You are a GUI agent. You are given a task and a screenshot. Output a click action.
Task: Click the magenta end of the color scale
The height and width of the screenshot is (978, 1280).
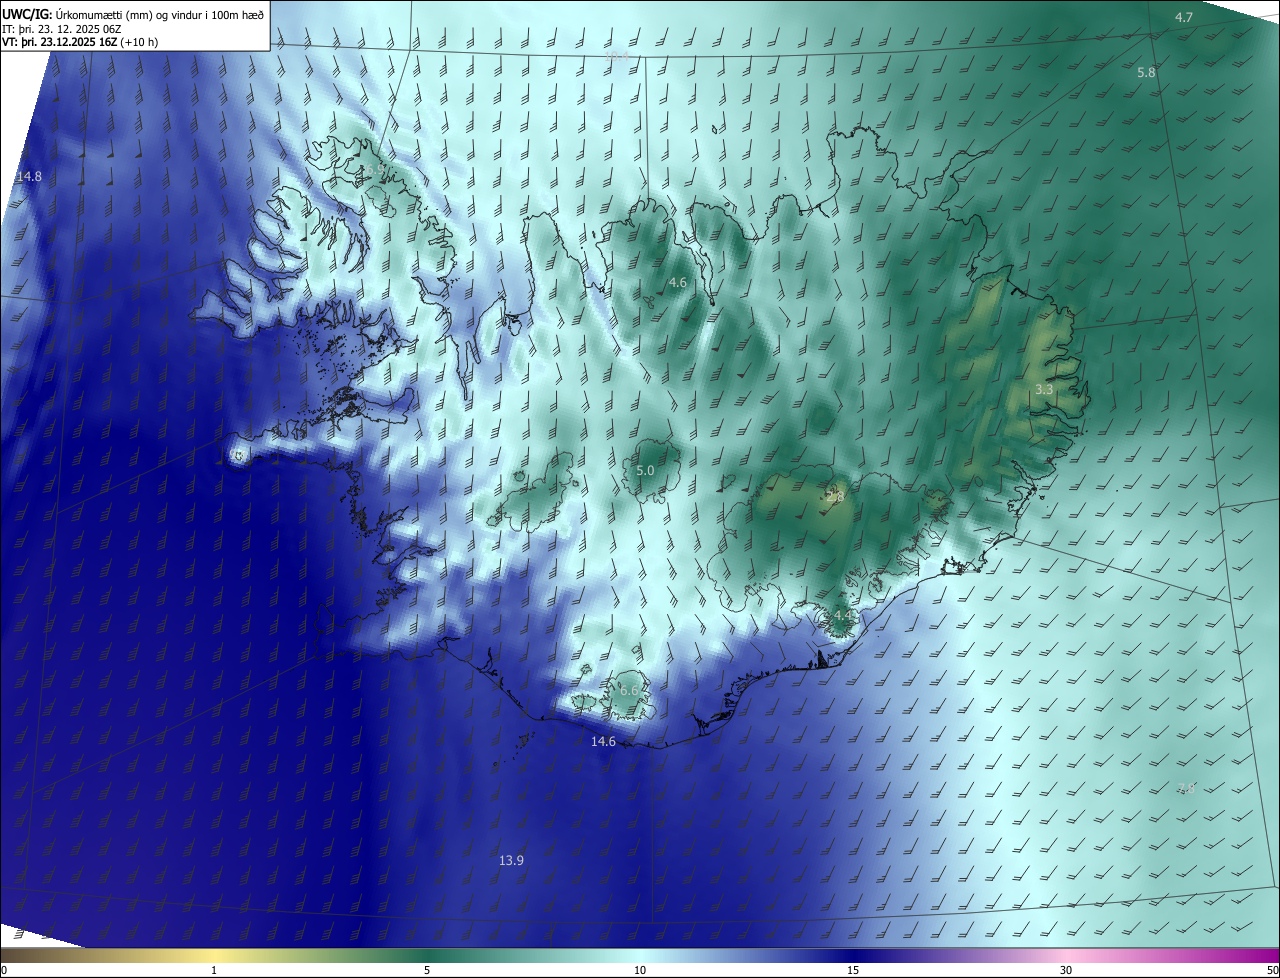coord(1262,956)
